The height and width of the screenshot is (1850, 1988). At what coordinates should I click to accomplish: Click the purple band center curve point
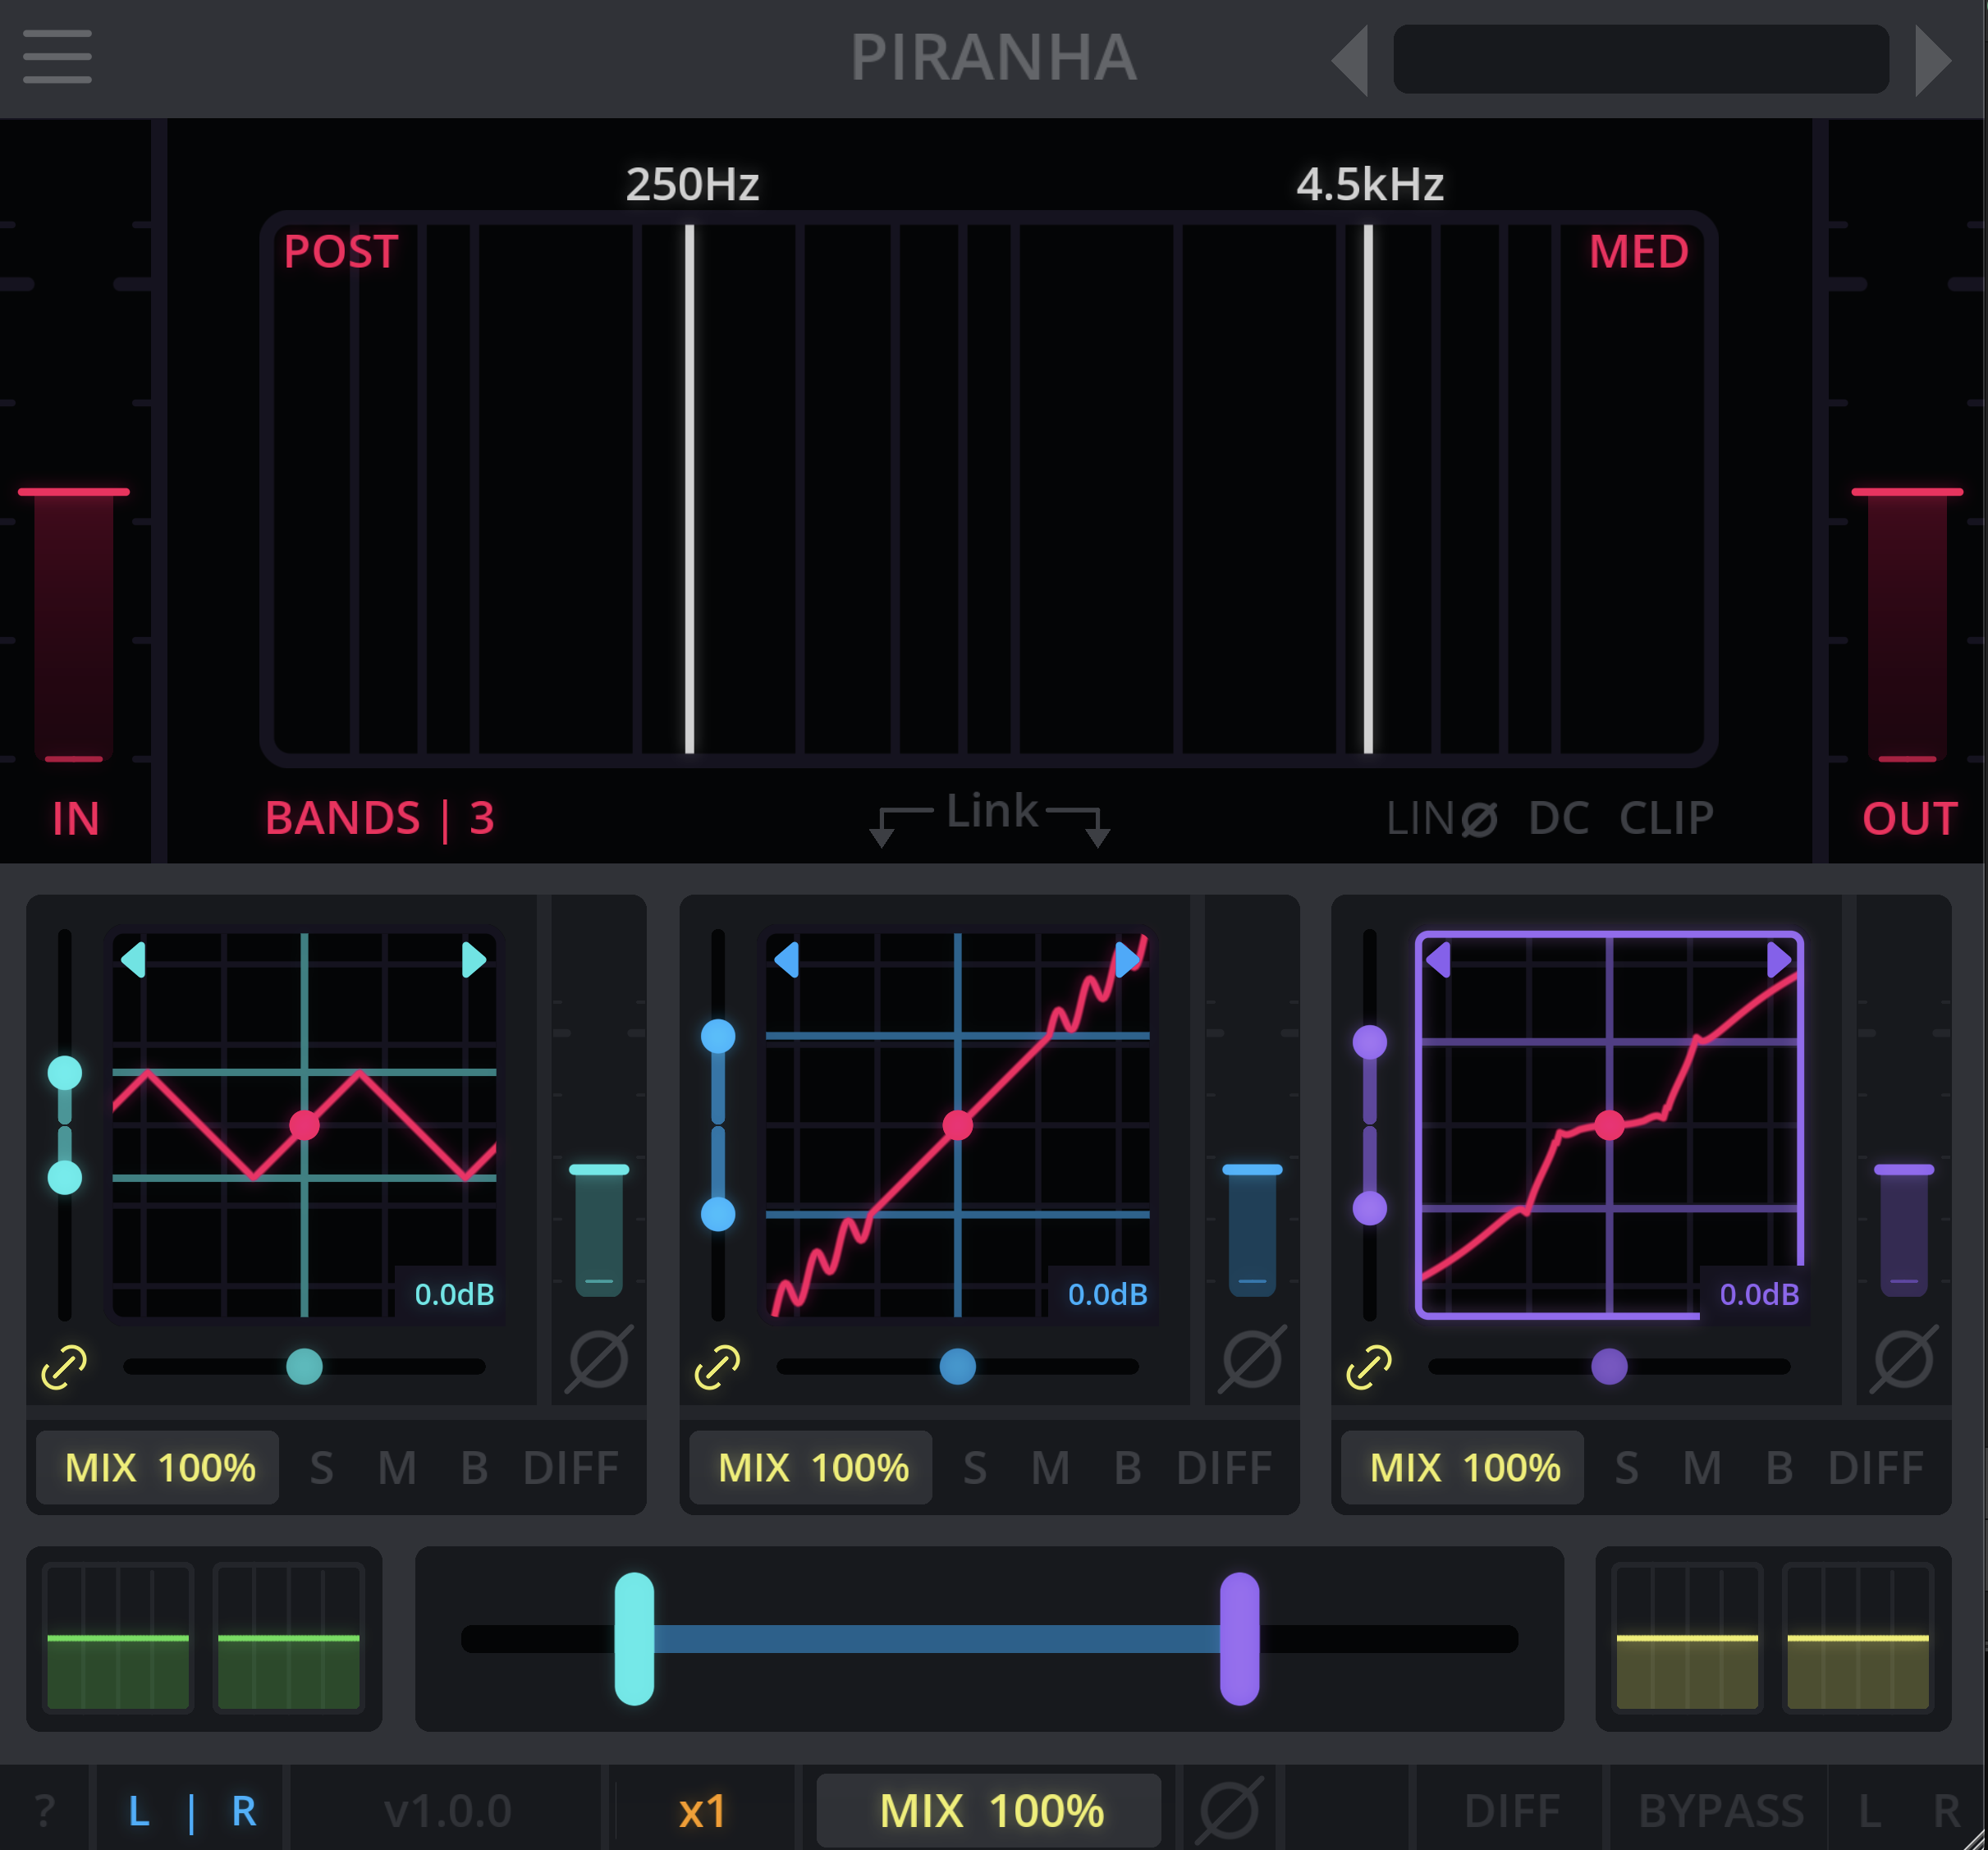tap(1609, 1126)
